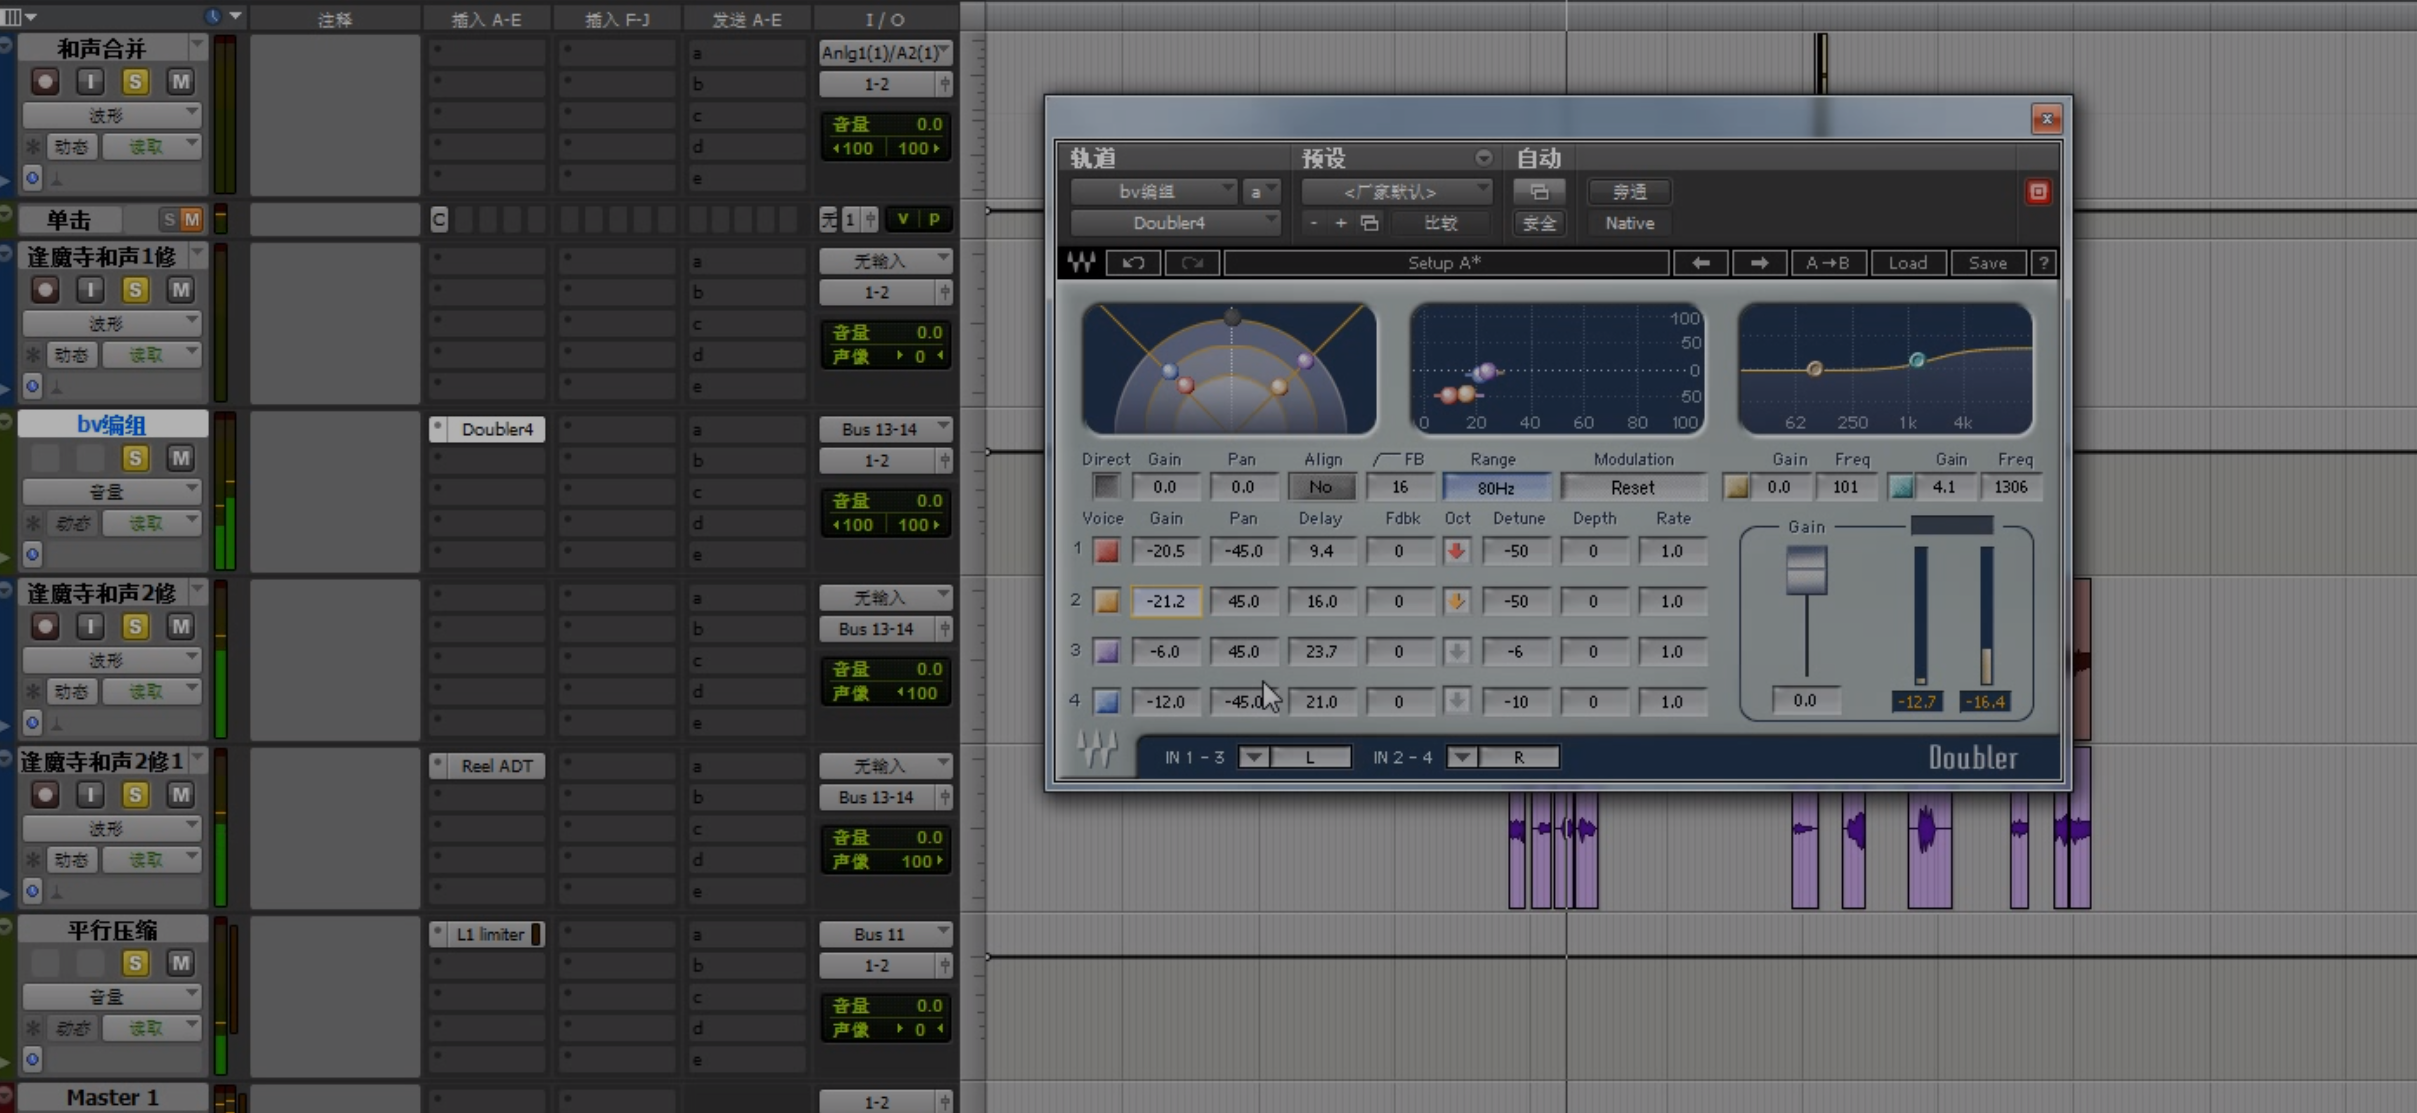
Task: Open the 厂家默认 preset dropdown
Action: click(x=1396, y=192)
